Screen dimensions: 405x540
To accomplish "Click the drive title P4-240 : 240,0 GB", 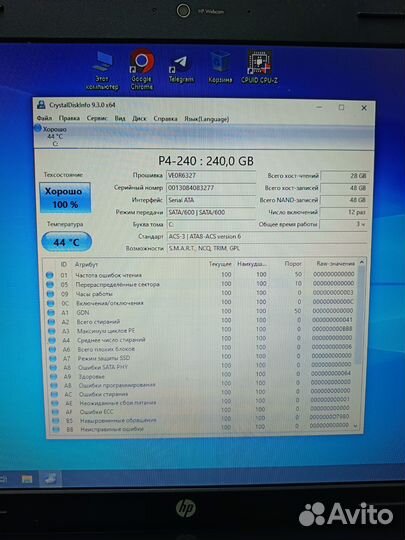I will coord(206,161).
